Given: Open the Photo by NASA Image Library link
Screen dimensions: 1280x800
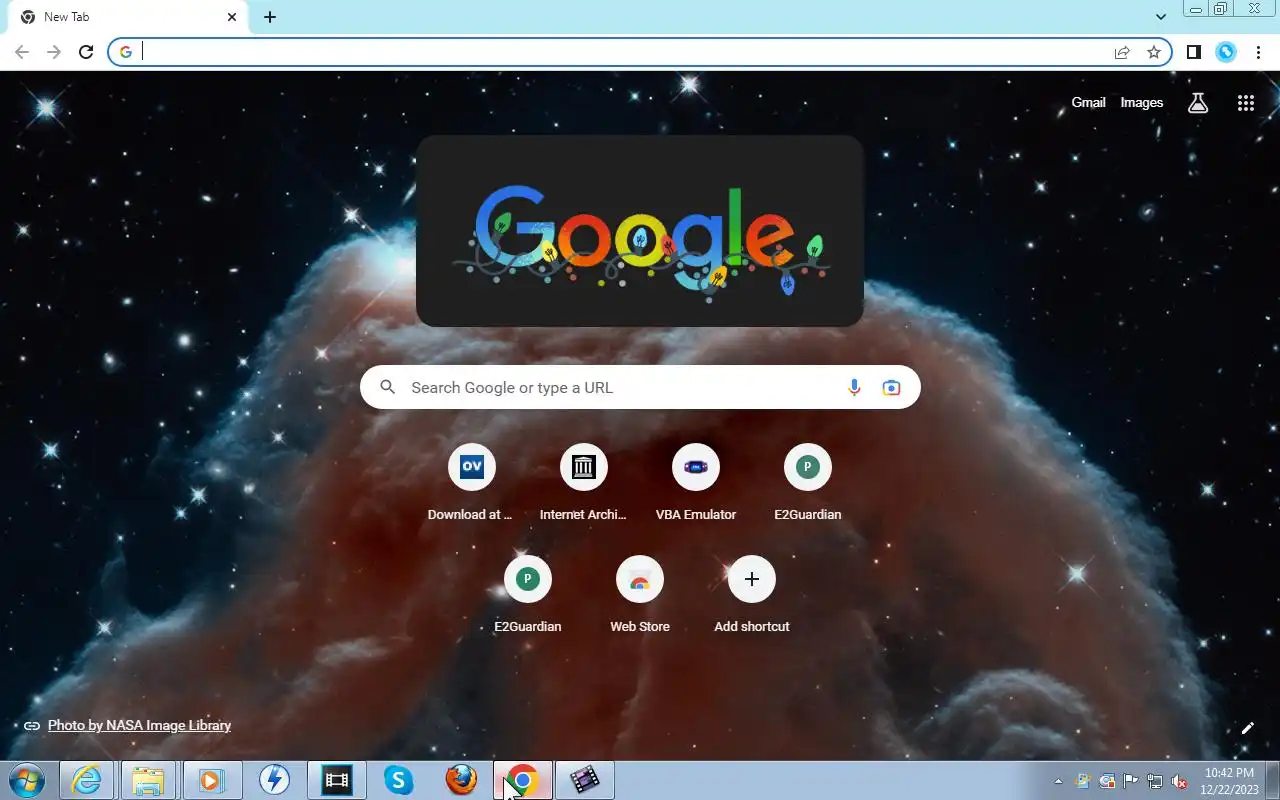Looking at the screenshot, I should click(139, 725).
